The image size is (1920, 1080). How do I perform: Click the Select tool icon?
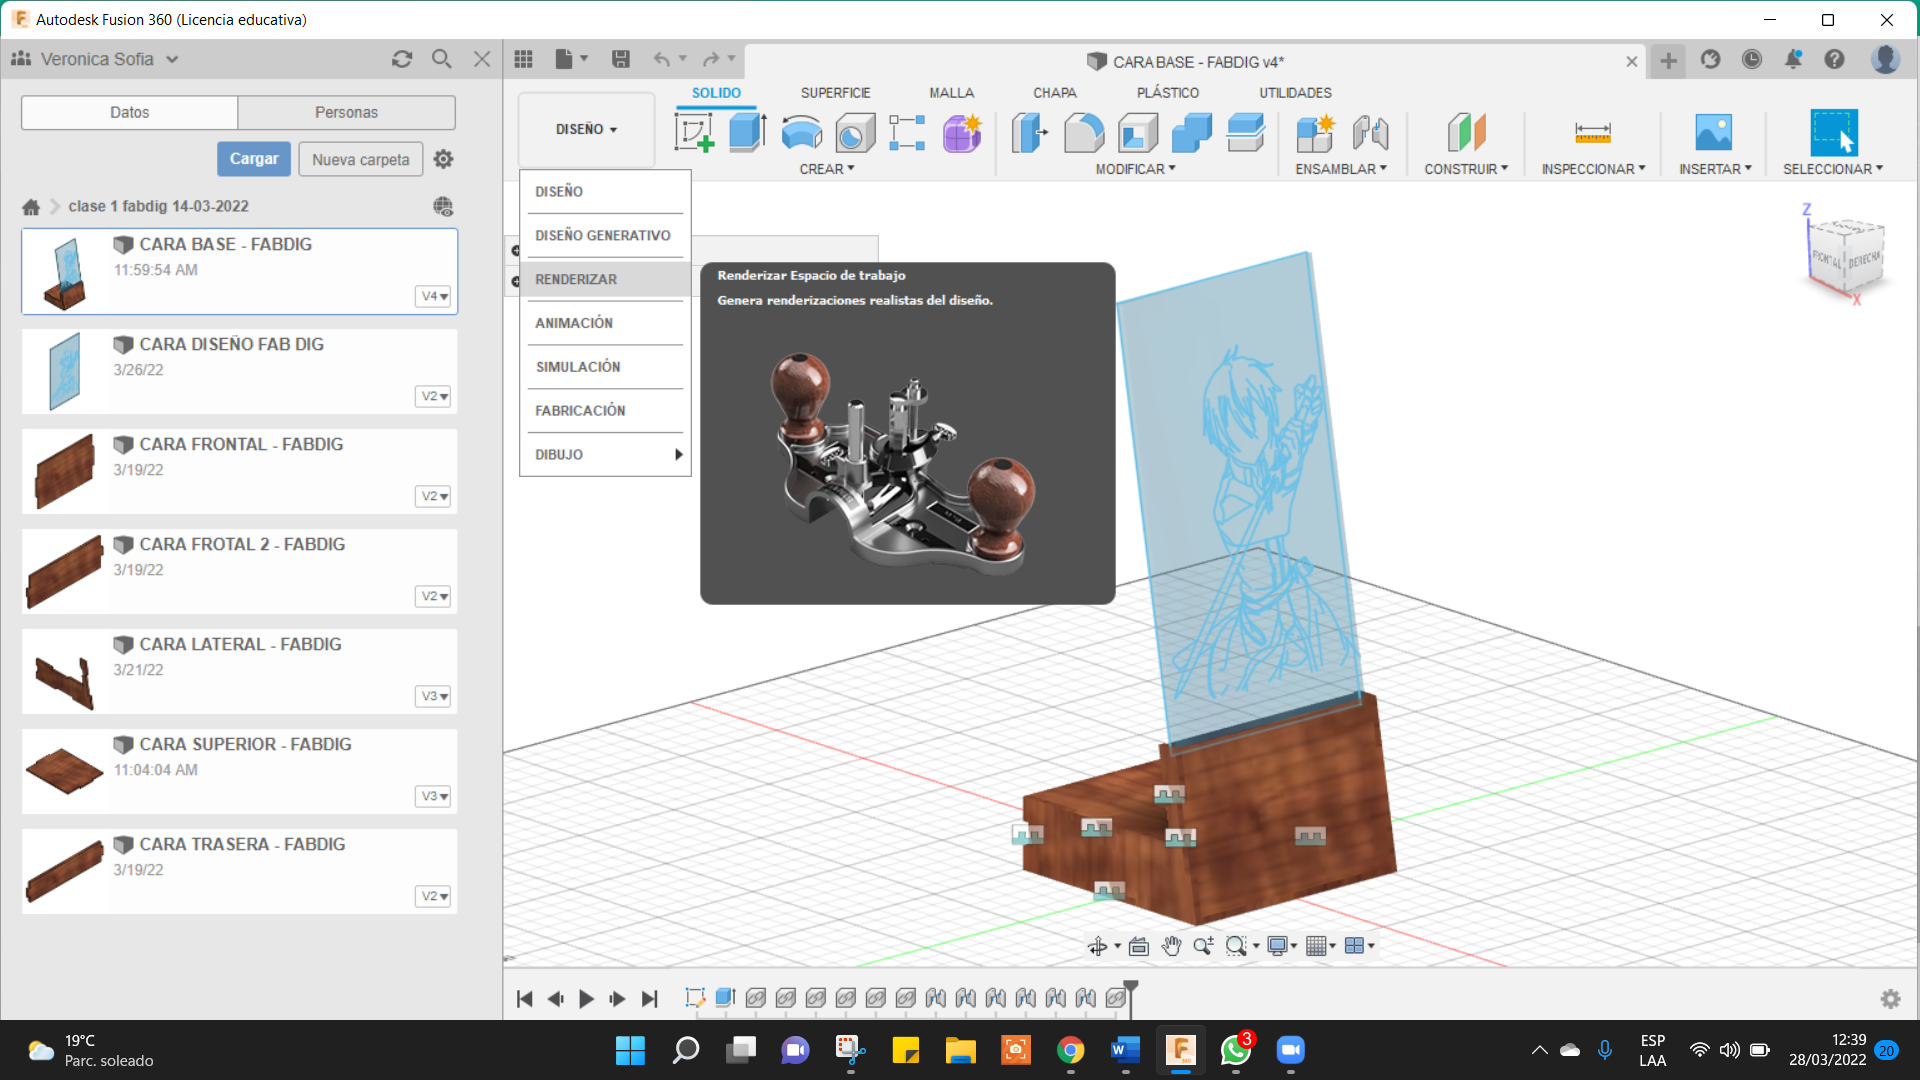click(1833, 132)
